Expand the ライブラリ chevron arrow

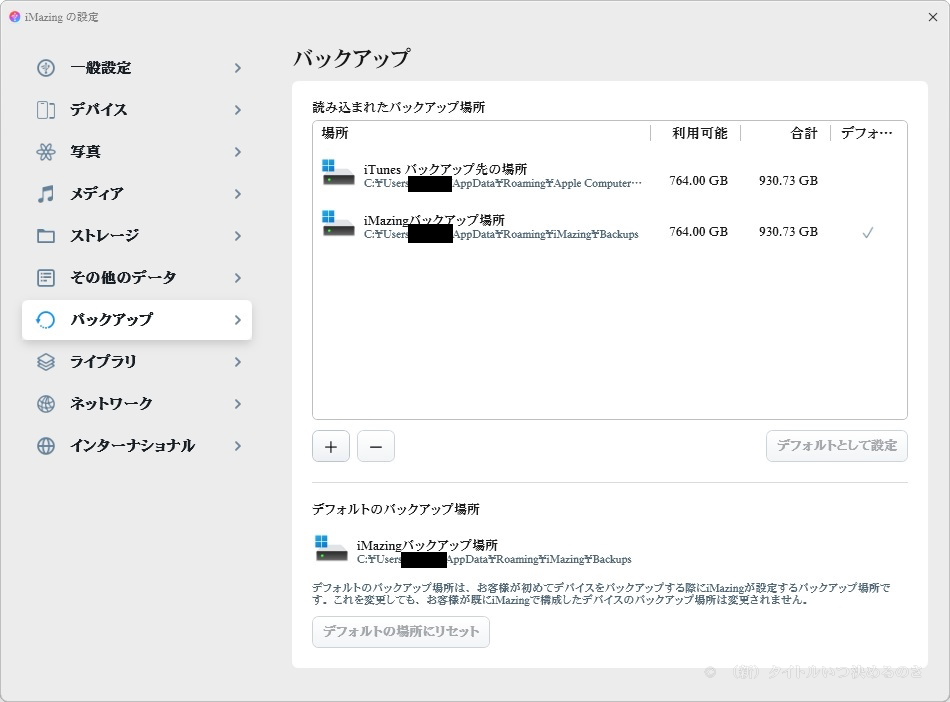point(238,362)
